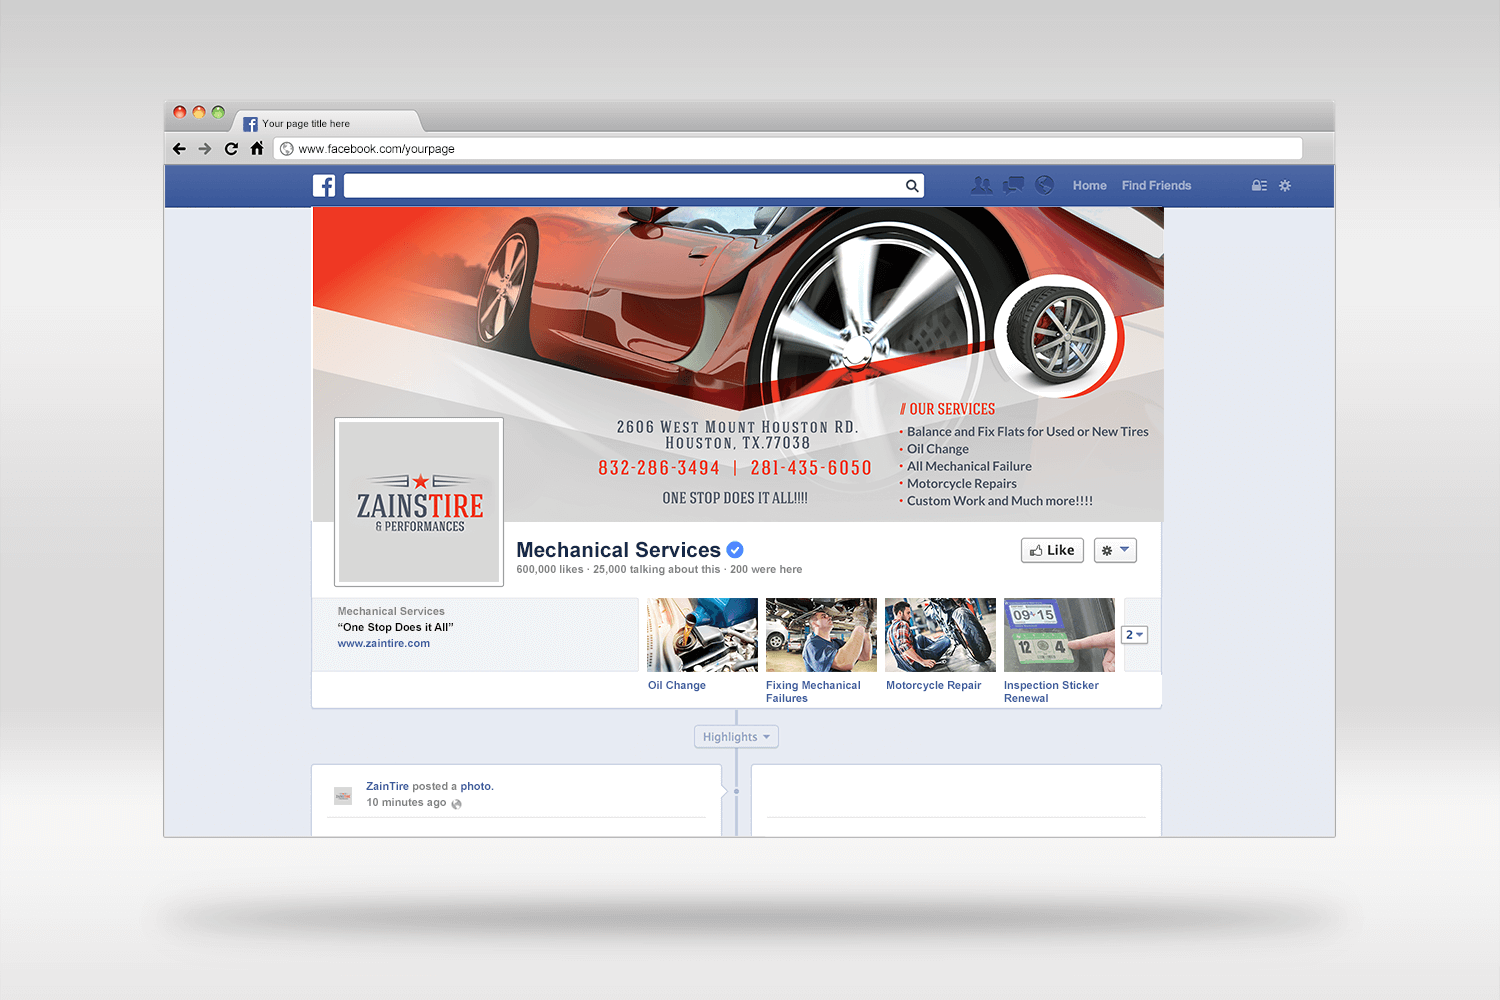
Task: Open the privacy shortcuts lock icon
Action: tap(1259, 186)
